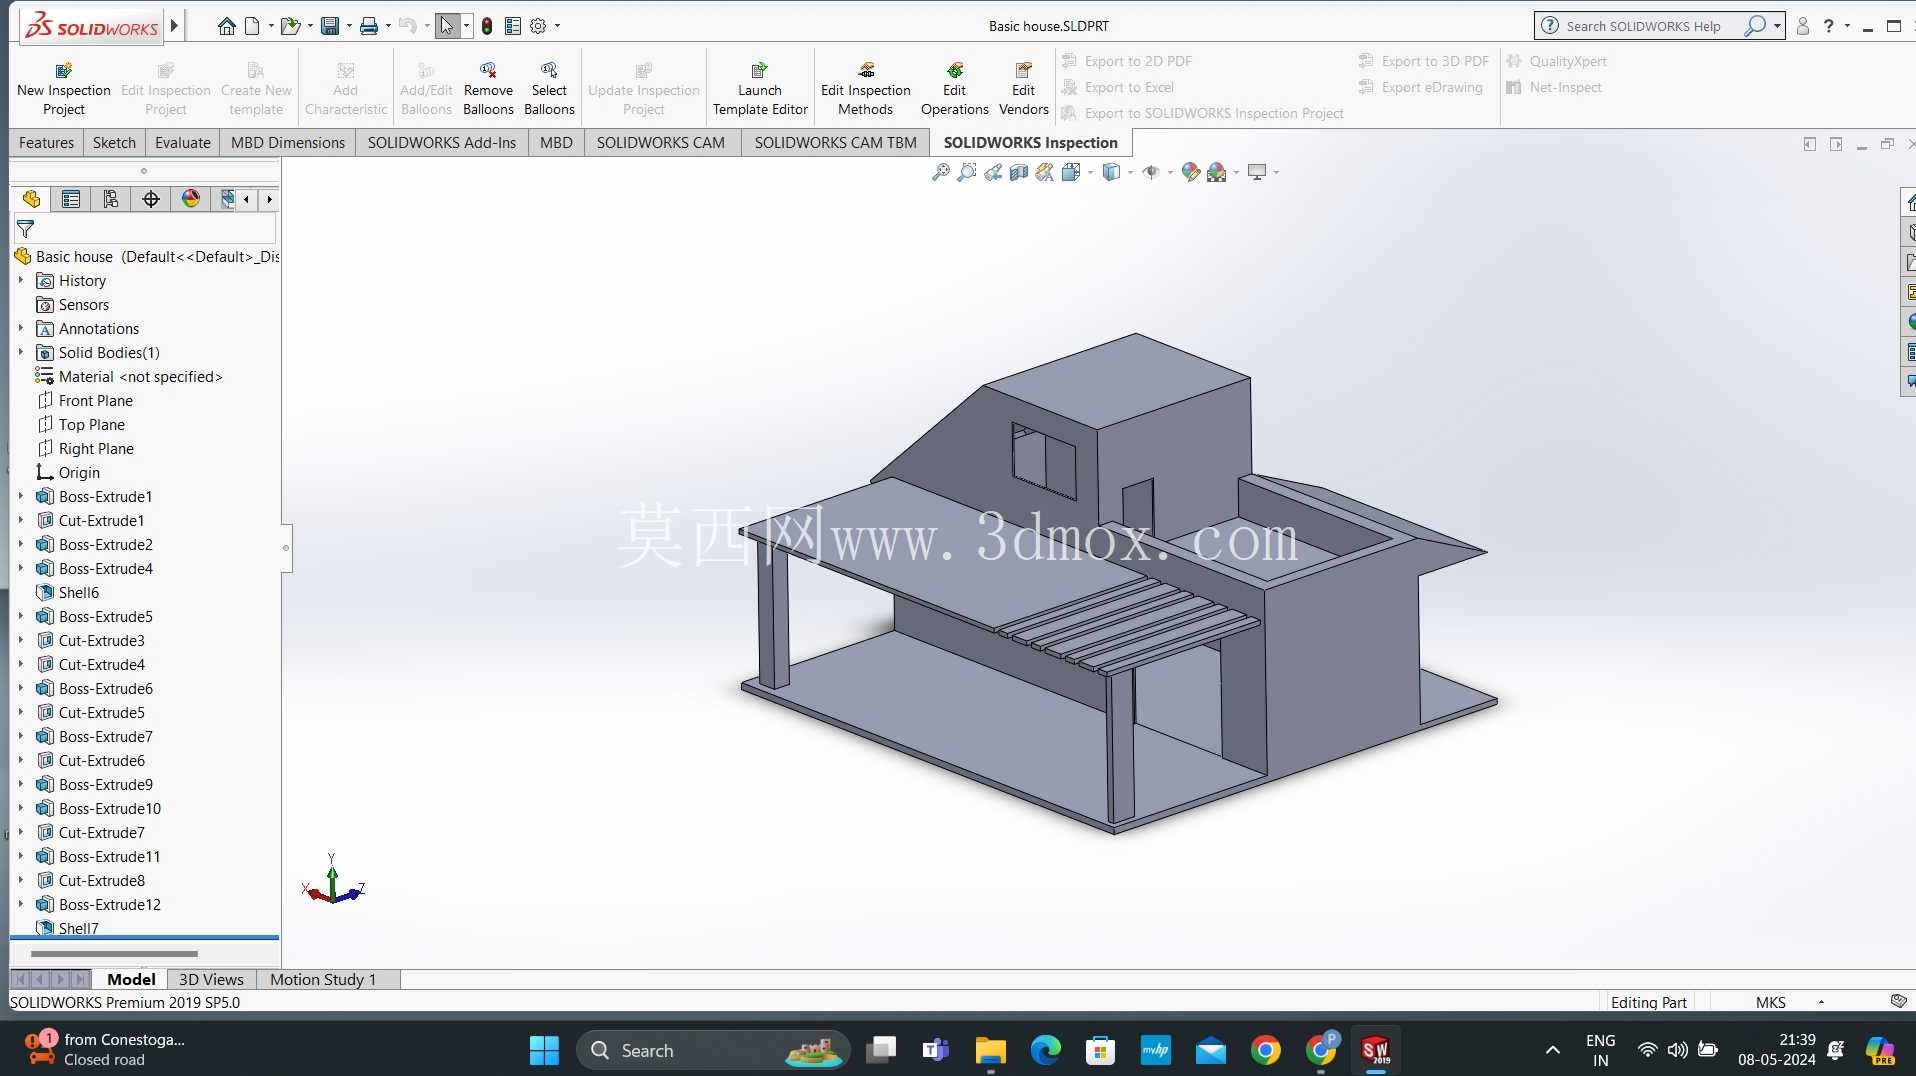Image resolution: width=1916 pixels, height=1076 pixels.
Task: Expand the SOLIDWORKS menu arrow
Action: click(174, 26)
